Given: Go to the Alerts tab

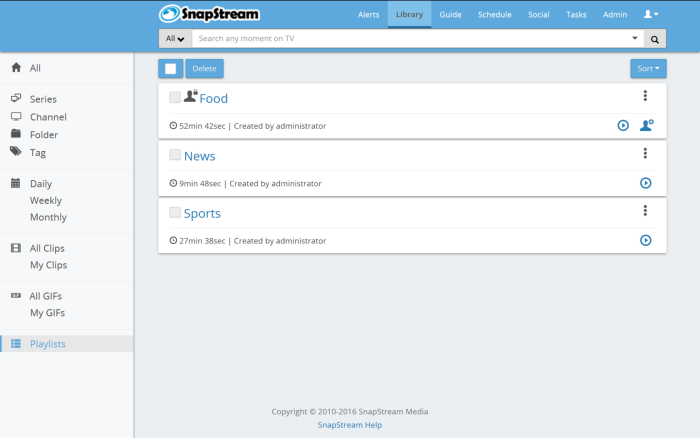Looking at the screenshot, I should tap(368, 14).
